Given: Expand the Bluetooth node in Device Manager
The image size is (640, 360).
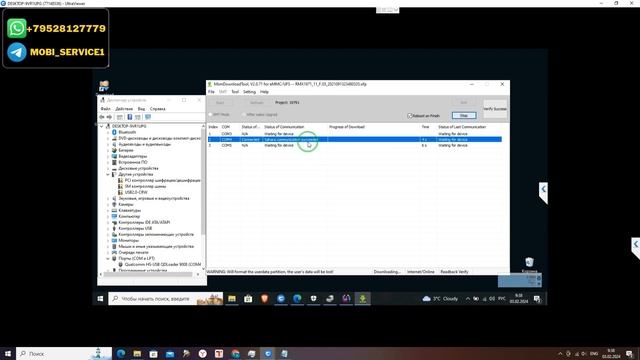Looking at the screenshot, I should click(108, 132).
